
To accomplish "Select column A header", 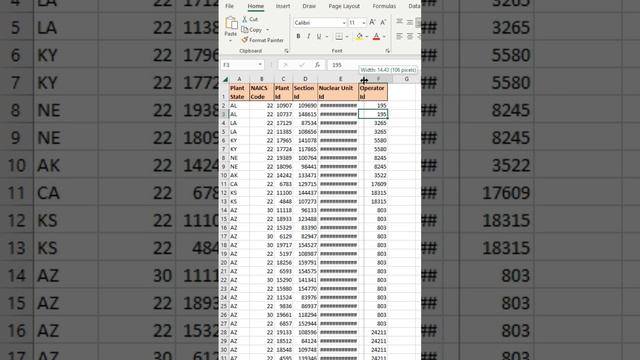I will (239, 79).
